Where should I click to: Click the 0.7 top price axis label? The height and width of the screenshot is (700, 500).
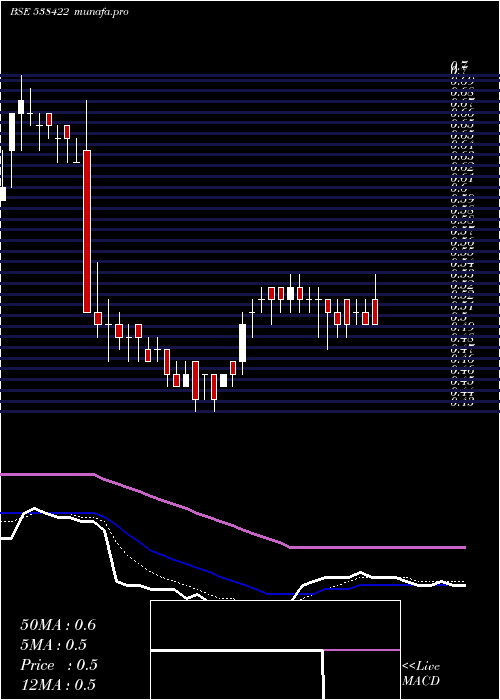(x=458, y=68)
